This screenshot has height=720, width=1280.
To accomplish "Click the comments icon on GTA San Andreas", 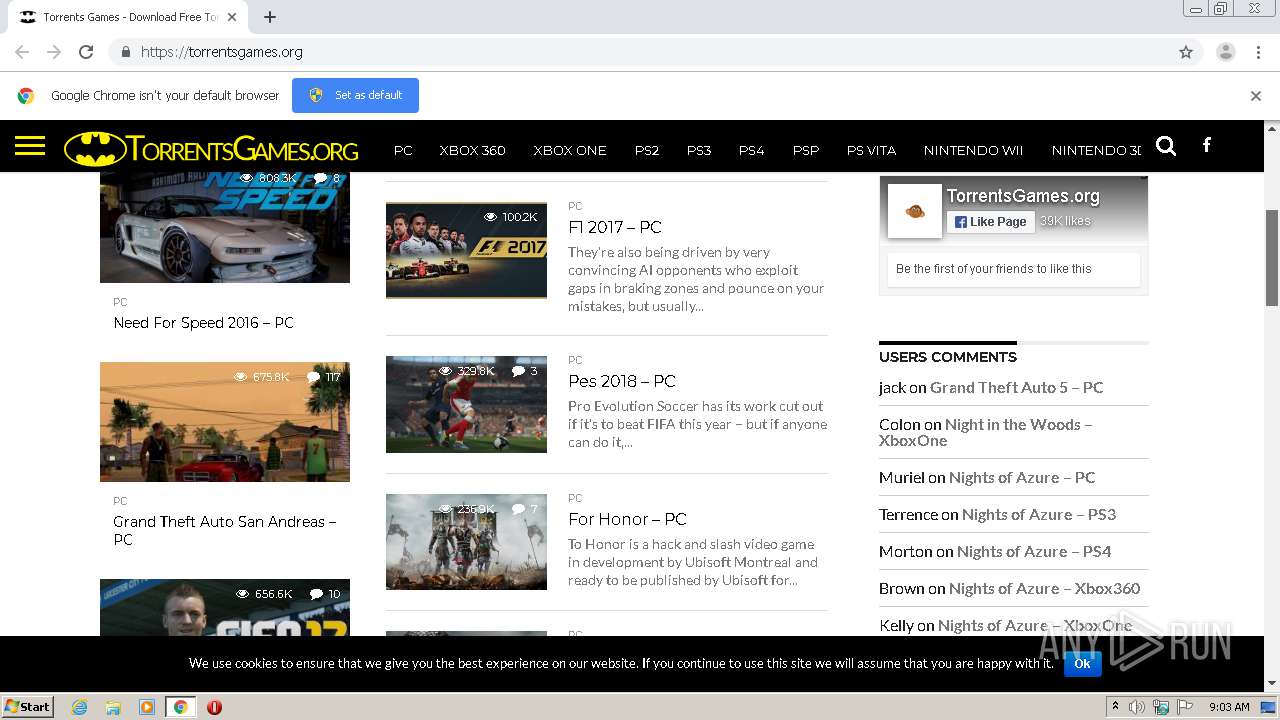I will [x=313, y=377].
